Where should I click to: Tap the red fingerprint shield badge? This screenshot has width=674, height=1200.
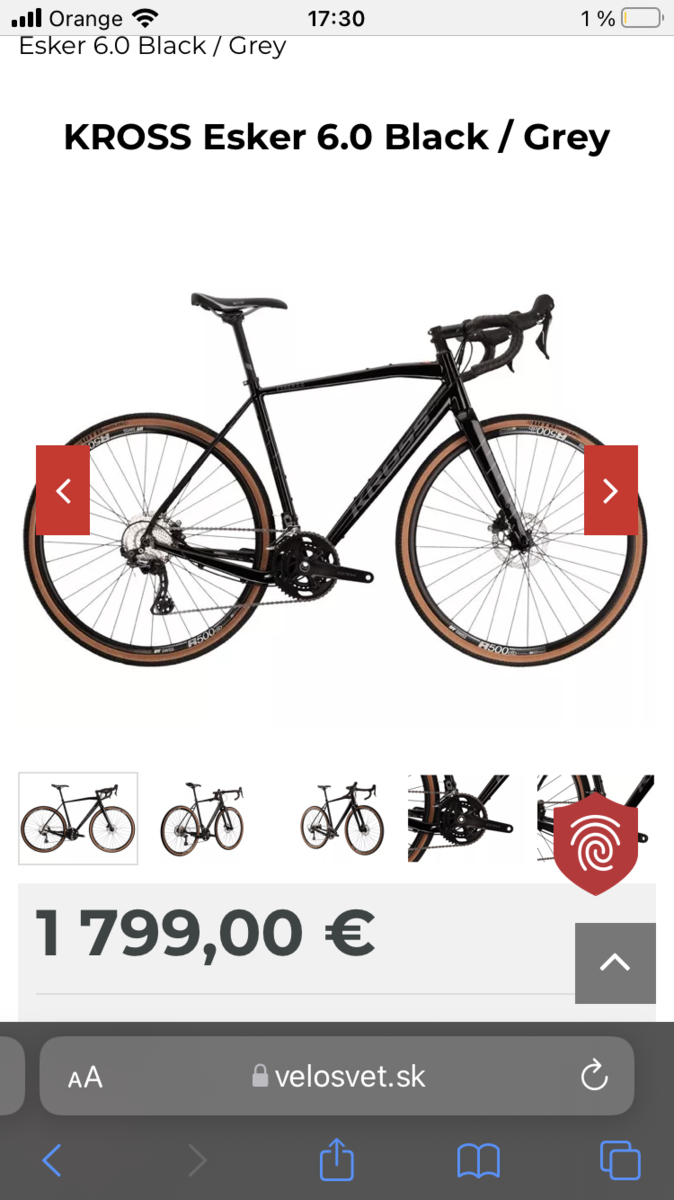[596, 844]
